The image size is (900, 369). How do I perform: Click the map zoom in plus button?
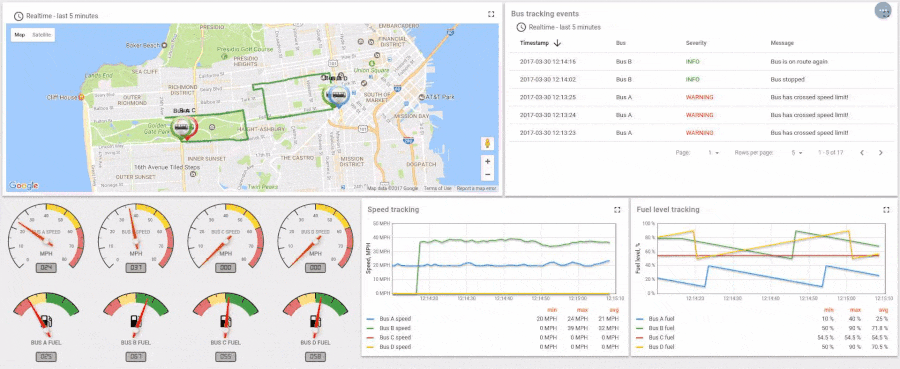point(487,162)
